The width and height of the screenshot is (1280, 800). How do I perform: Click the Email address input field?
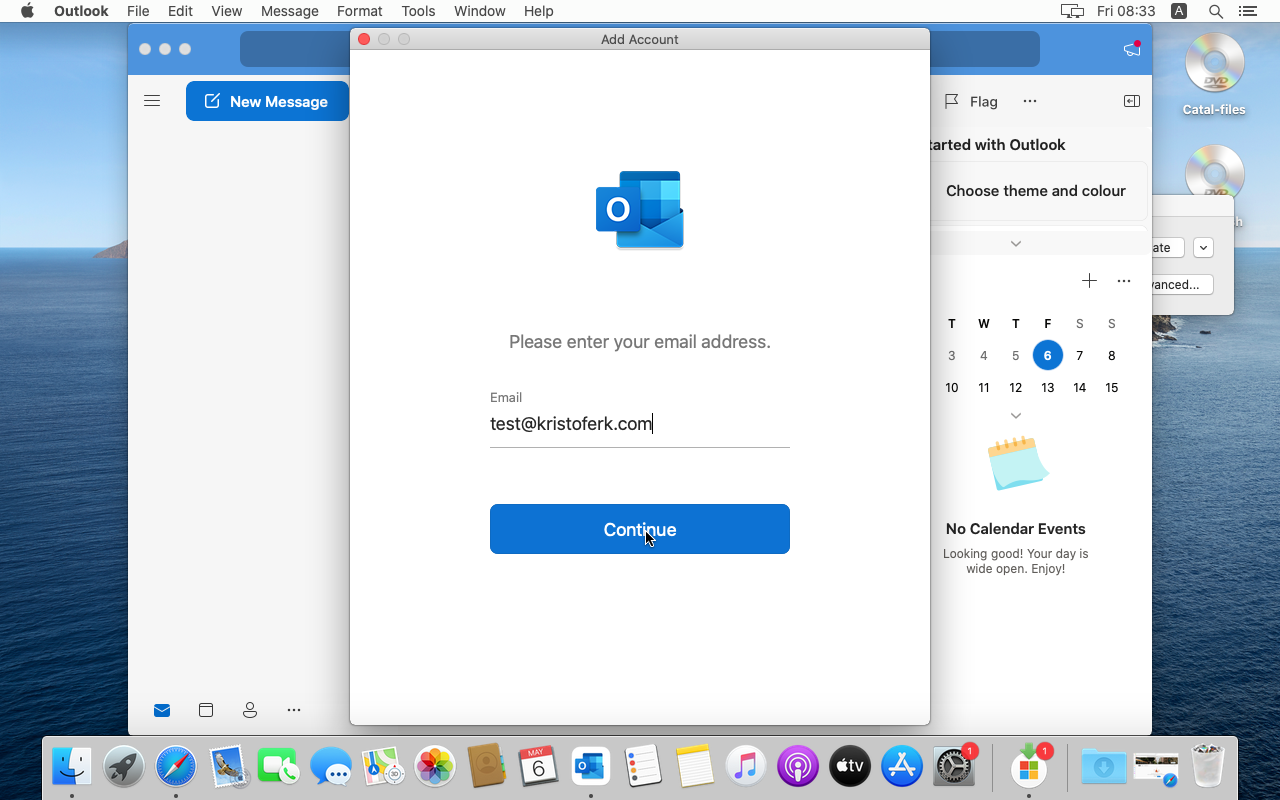coord(639,424)
